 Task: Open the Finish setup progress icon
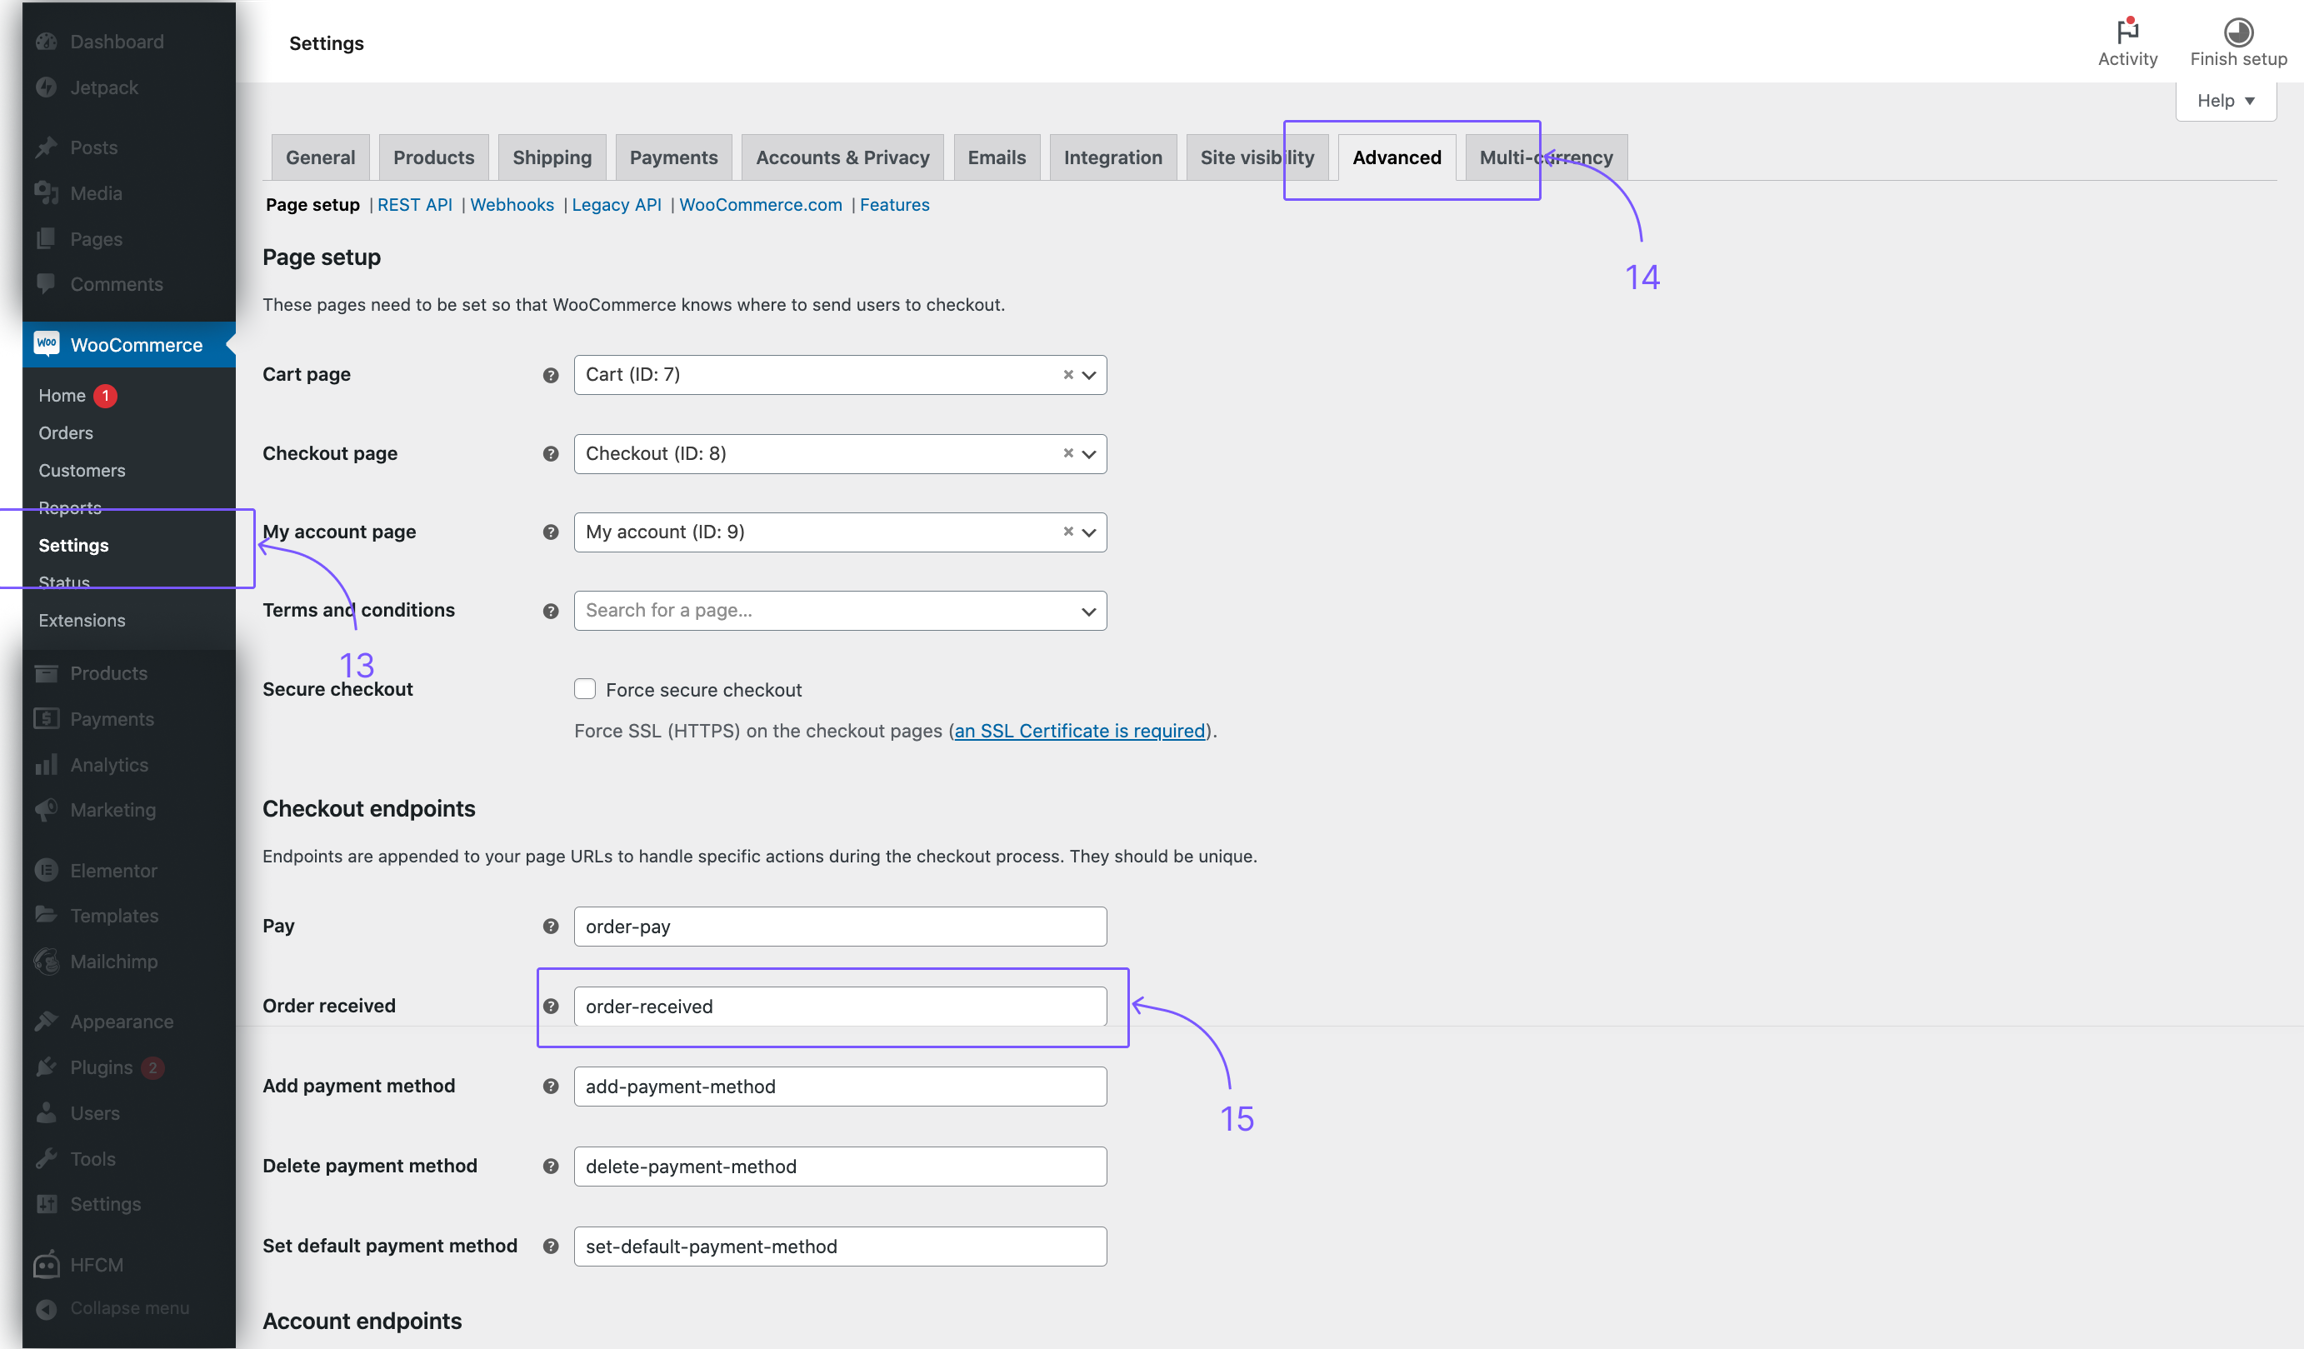[2238, 32]
